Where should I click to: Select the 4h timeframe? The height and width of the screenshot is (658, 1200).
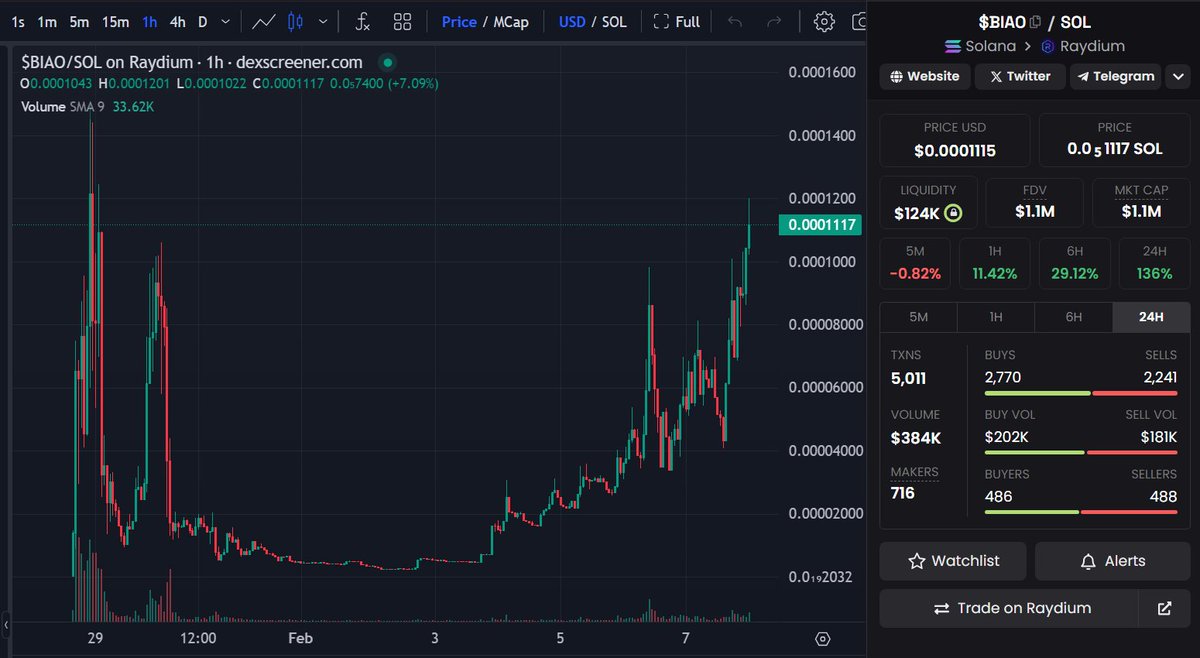tap(177, 21)
